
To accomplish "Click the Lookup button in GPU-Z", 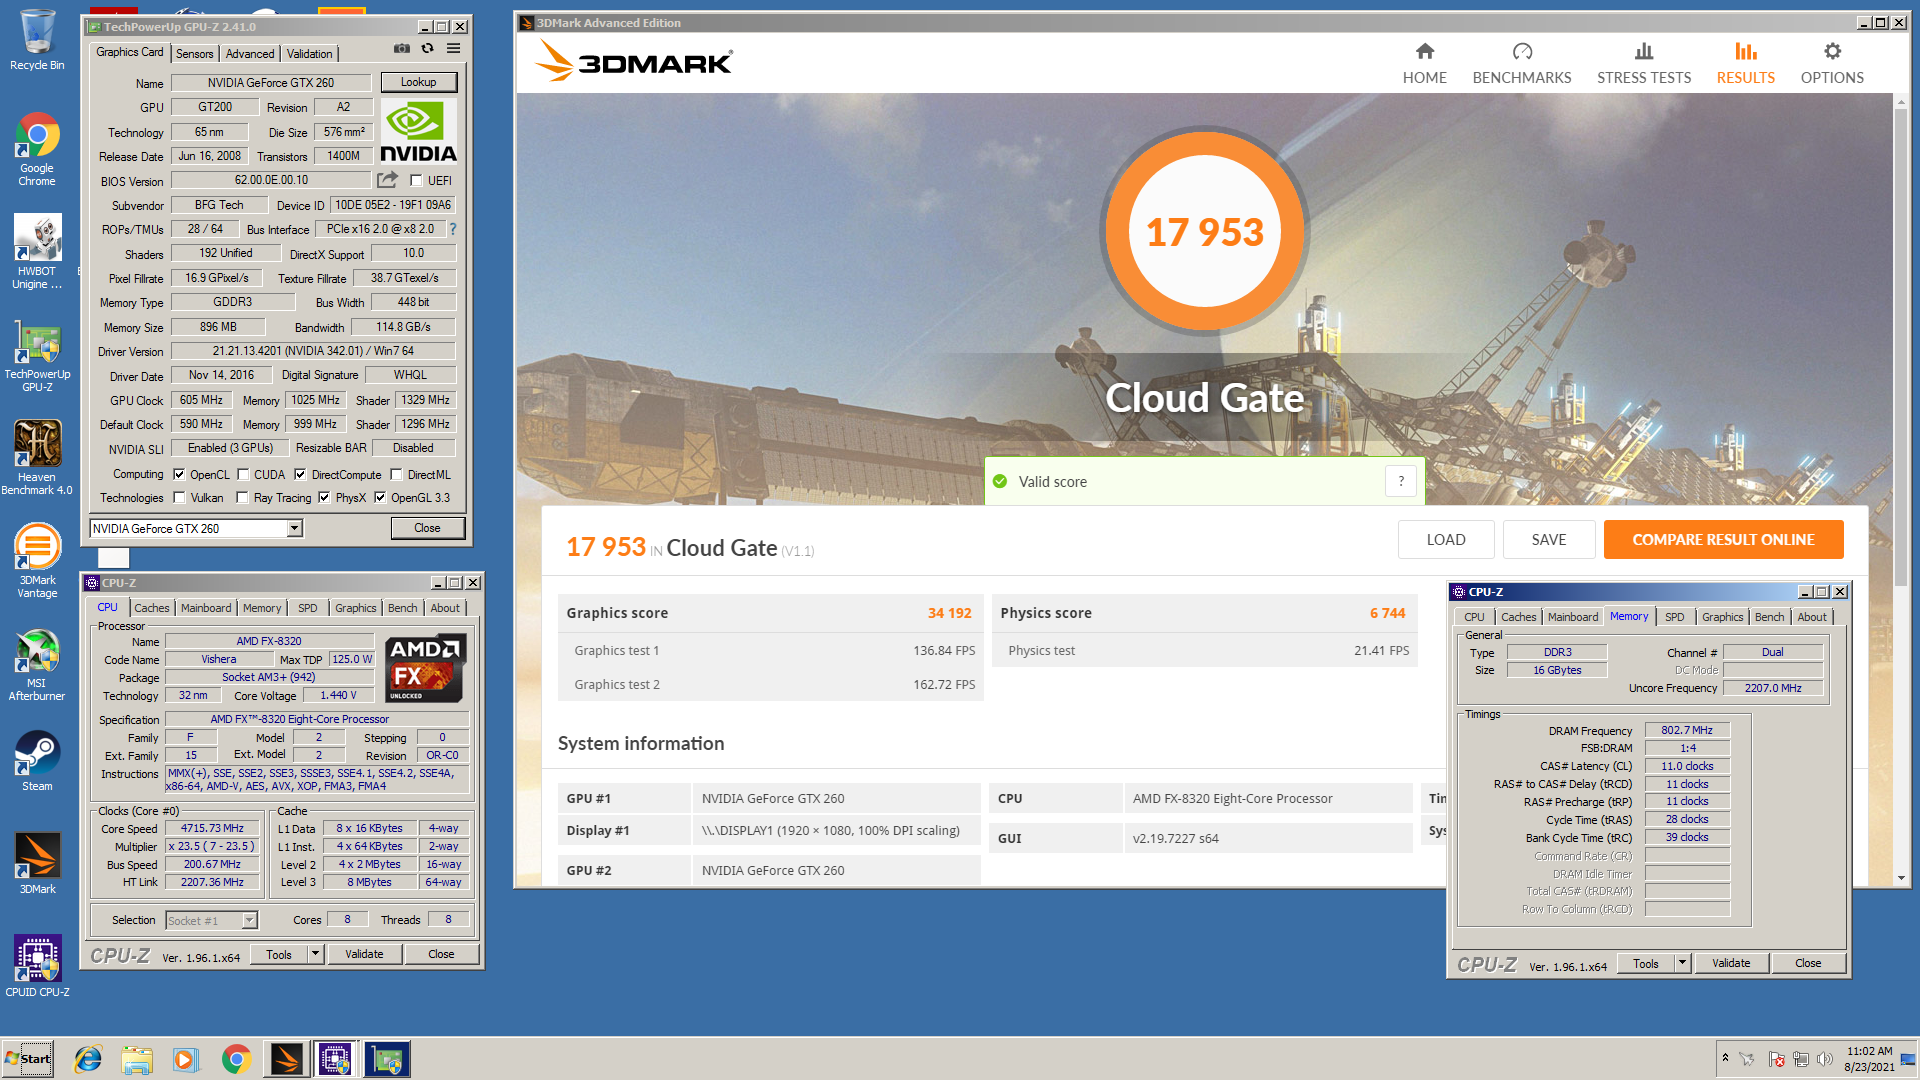I will [418, 82].
